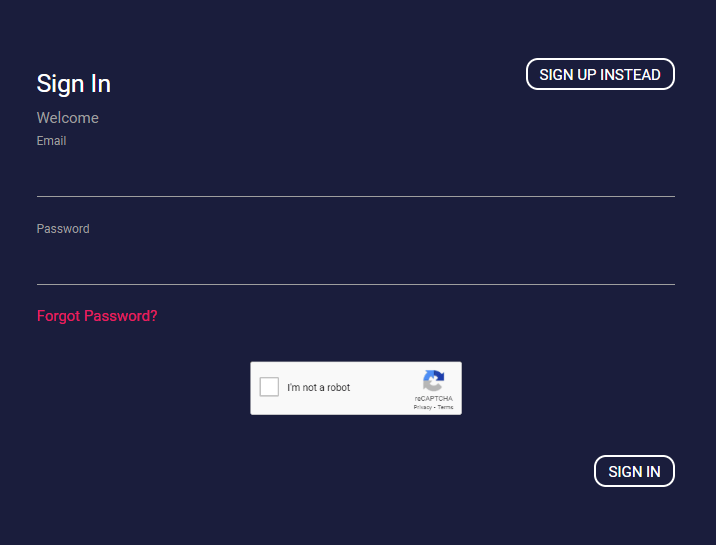Click the I'm not a robot label text
The height and width of the screenshot is (545, 716).
click(x=318, y=387)
